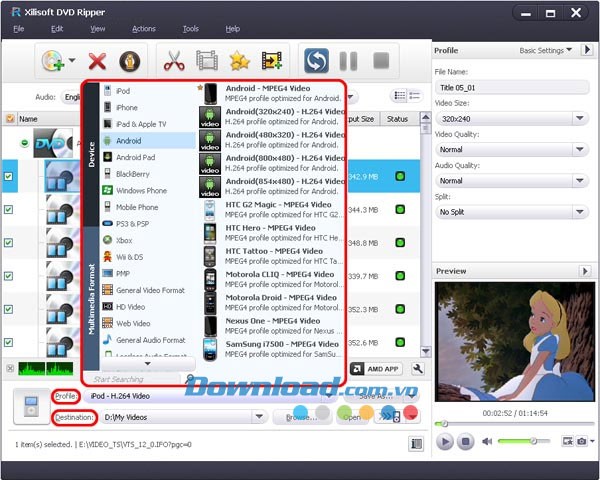Toggle the check-all box in Name header
Screen dimensions: 600x480
(x=10, y=119)
